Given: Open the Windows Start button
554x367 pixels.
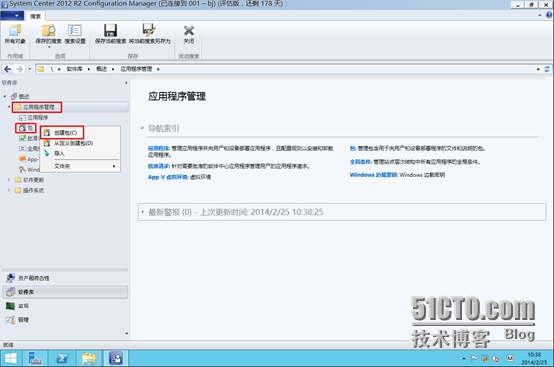Looking at the screenshot, I should point(10,358).
